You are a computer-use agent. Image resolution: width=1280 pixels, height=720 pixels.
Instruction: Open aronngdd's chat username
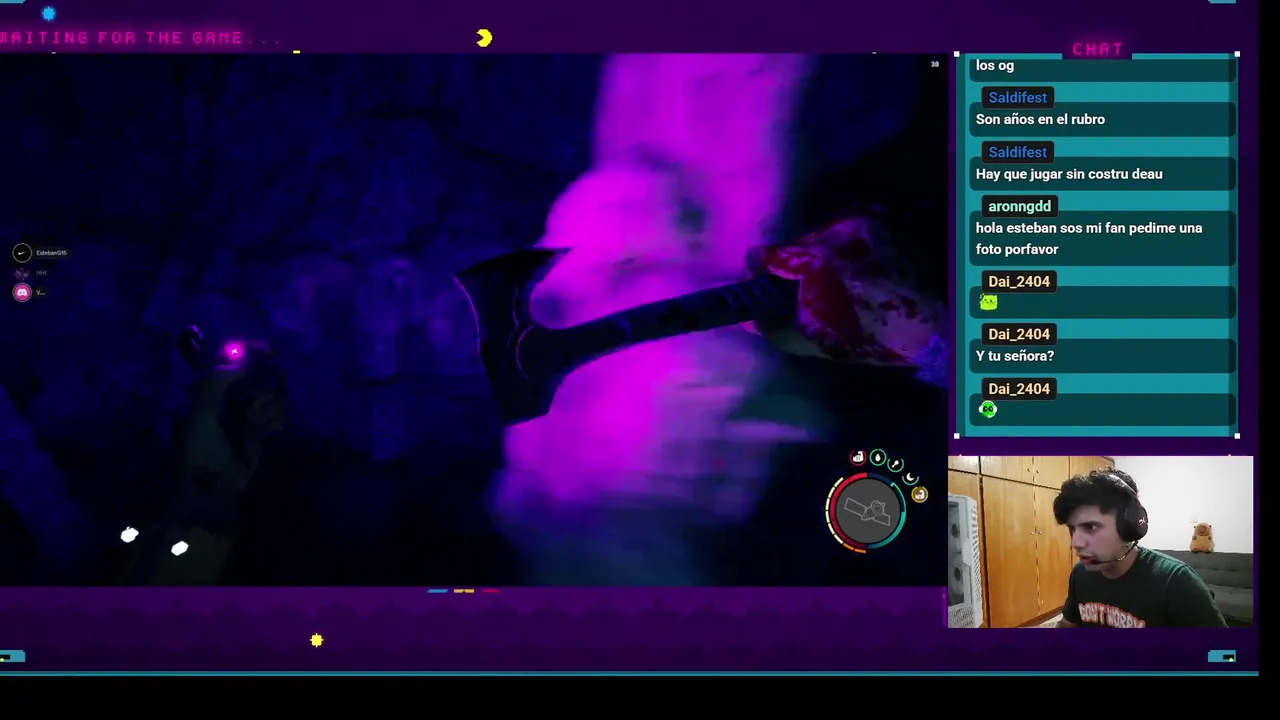click(1019, 206)
